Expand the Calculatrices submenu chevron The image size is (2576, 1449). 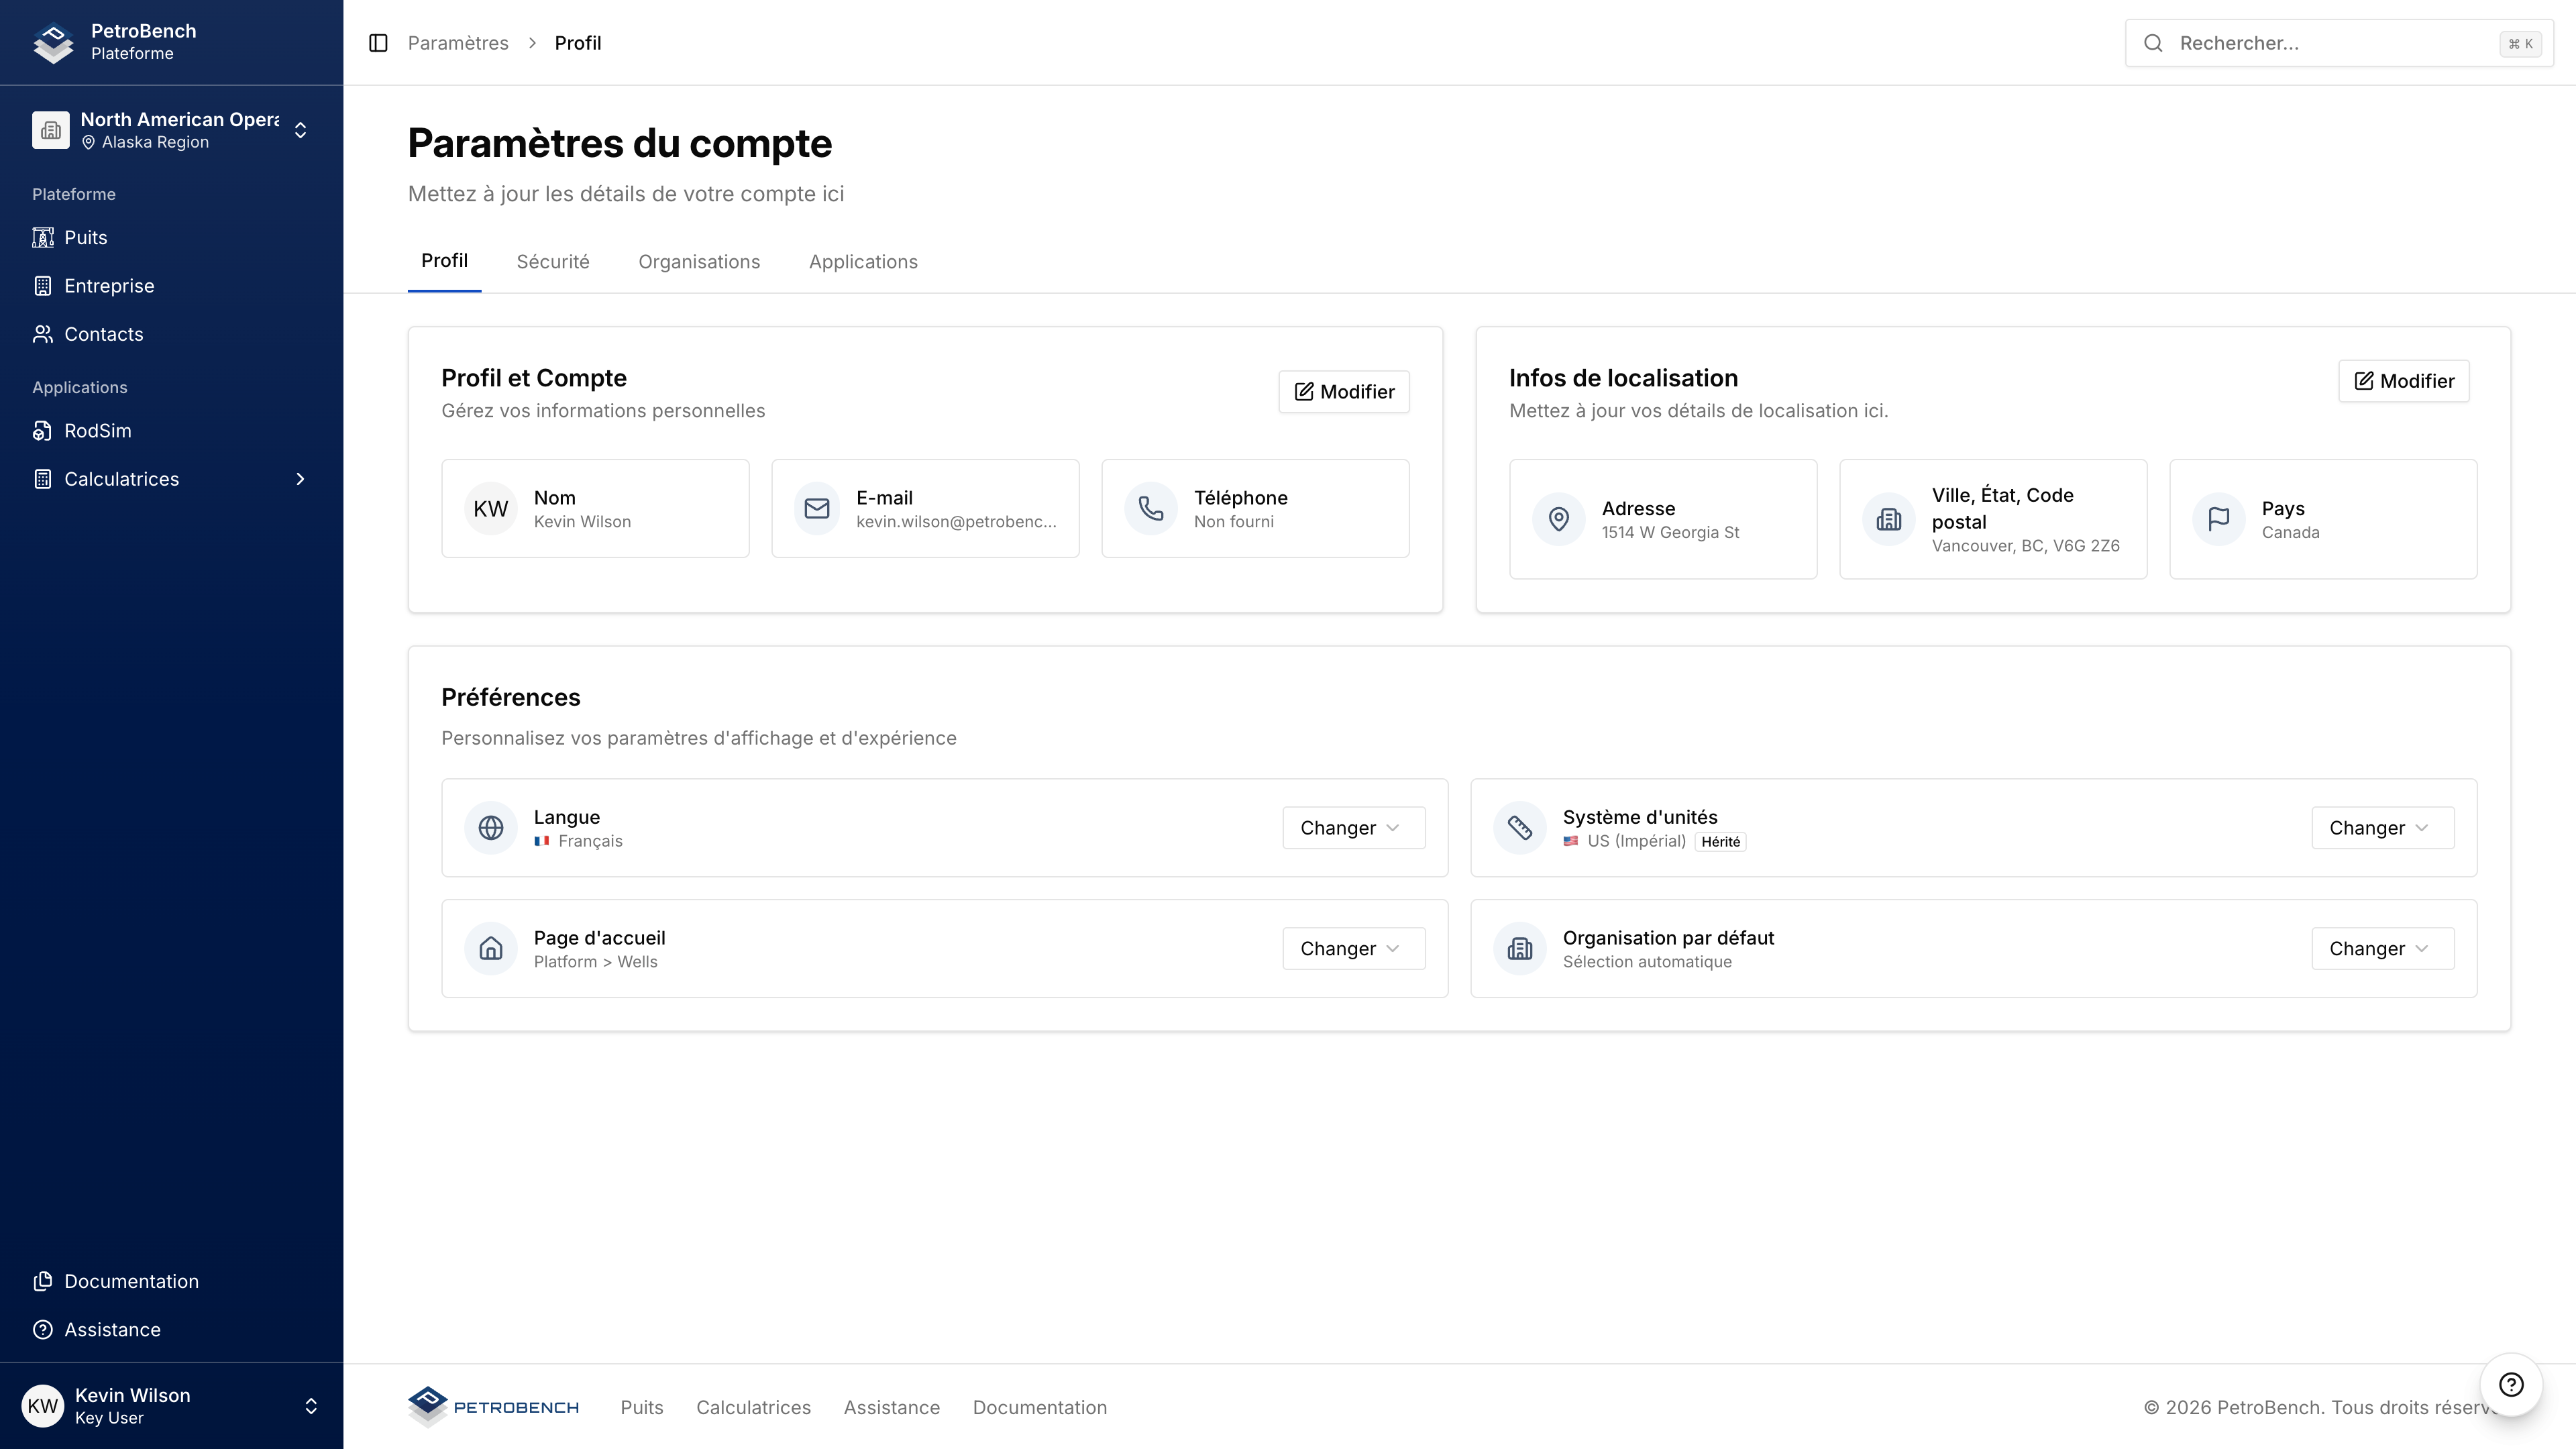pyautogui.click(x=300, y=479)
